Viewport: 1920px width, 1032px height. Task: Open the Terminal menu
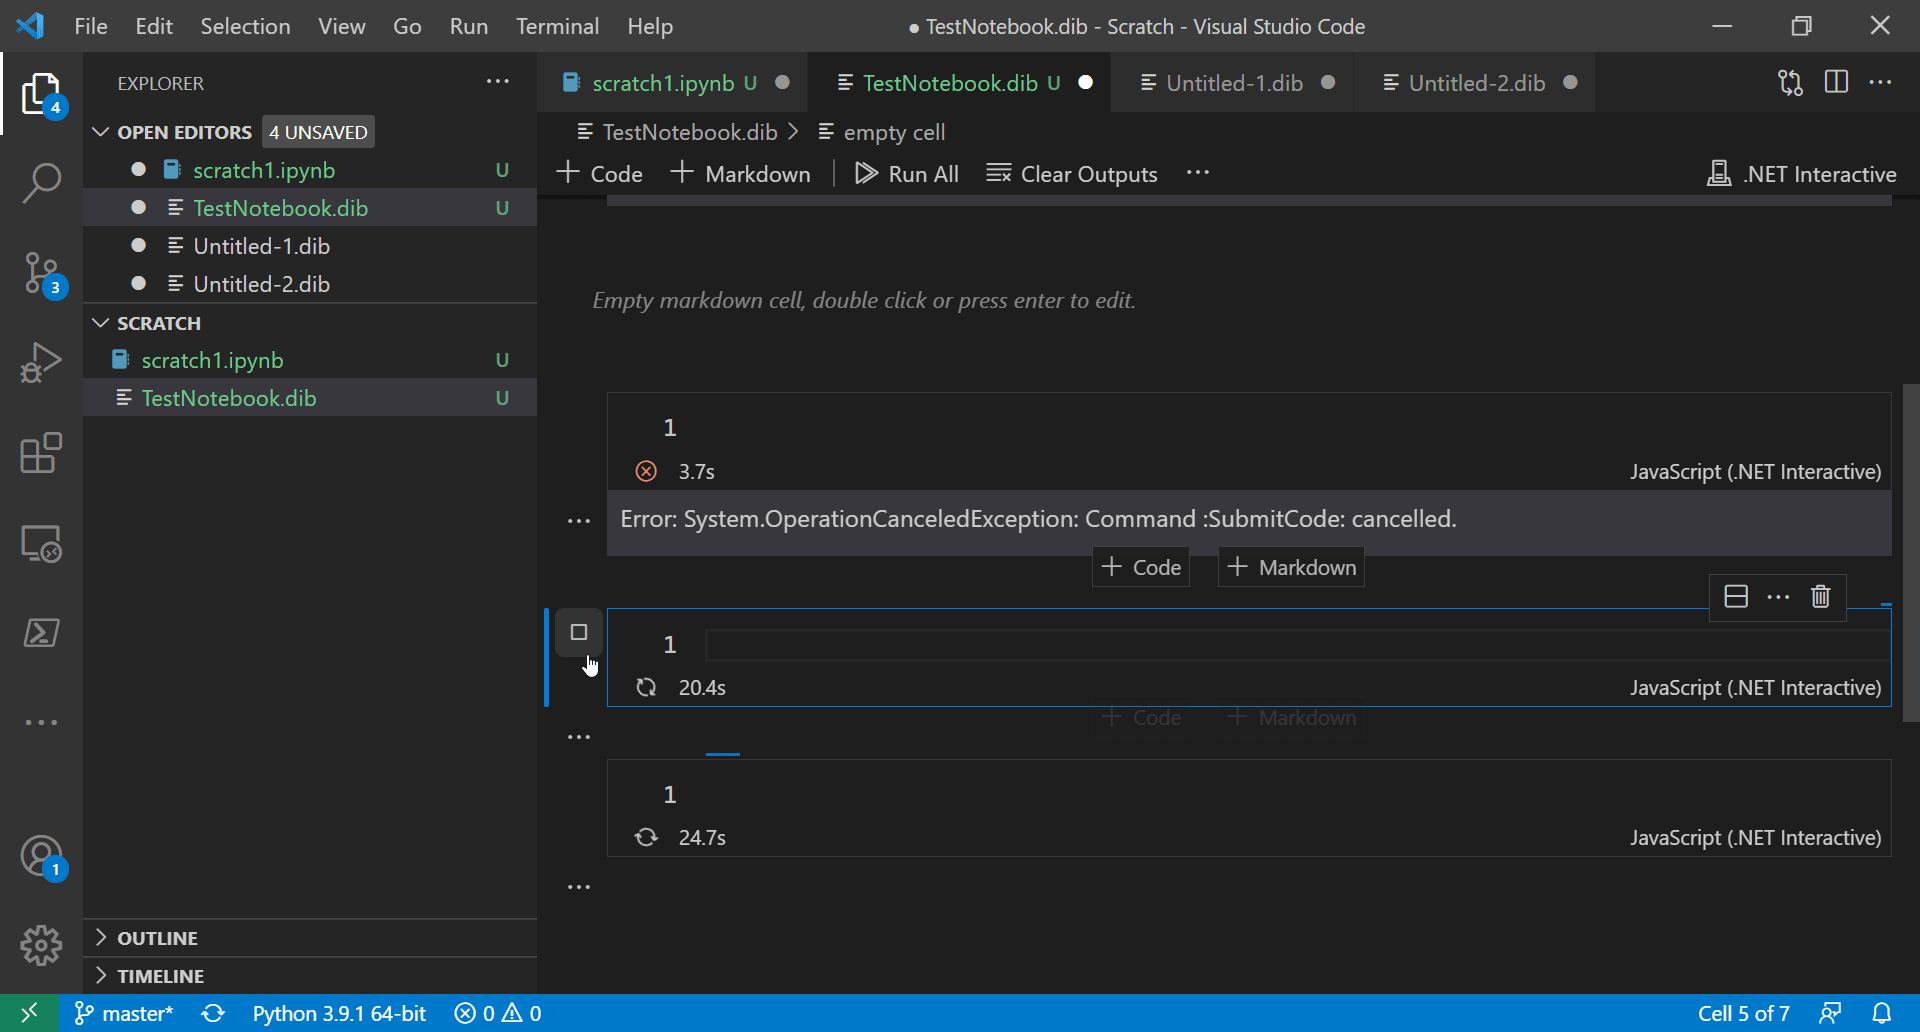coord(557,26)
